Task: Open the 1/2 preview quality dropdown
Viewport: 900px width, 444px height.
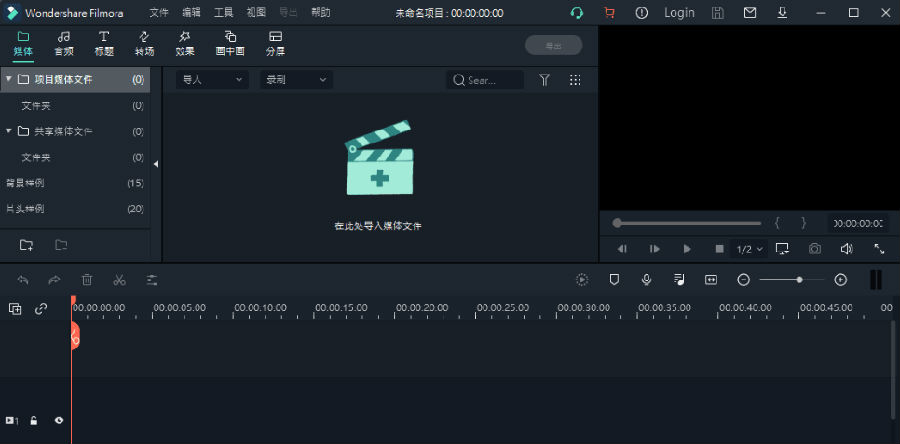Action: (x=750, y=248)
